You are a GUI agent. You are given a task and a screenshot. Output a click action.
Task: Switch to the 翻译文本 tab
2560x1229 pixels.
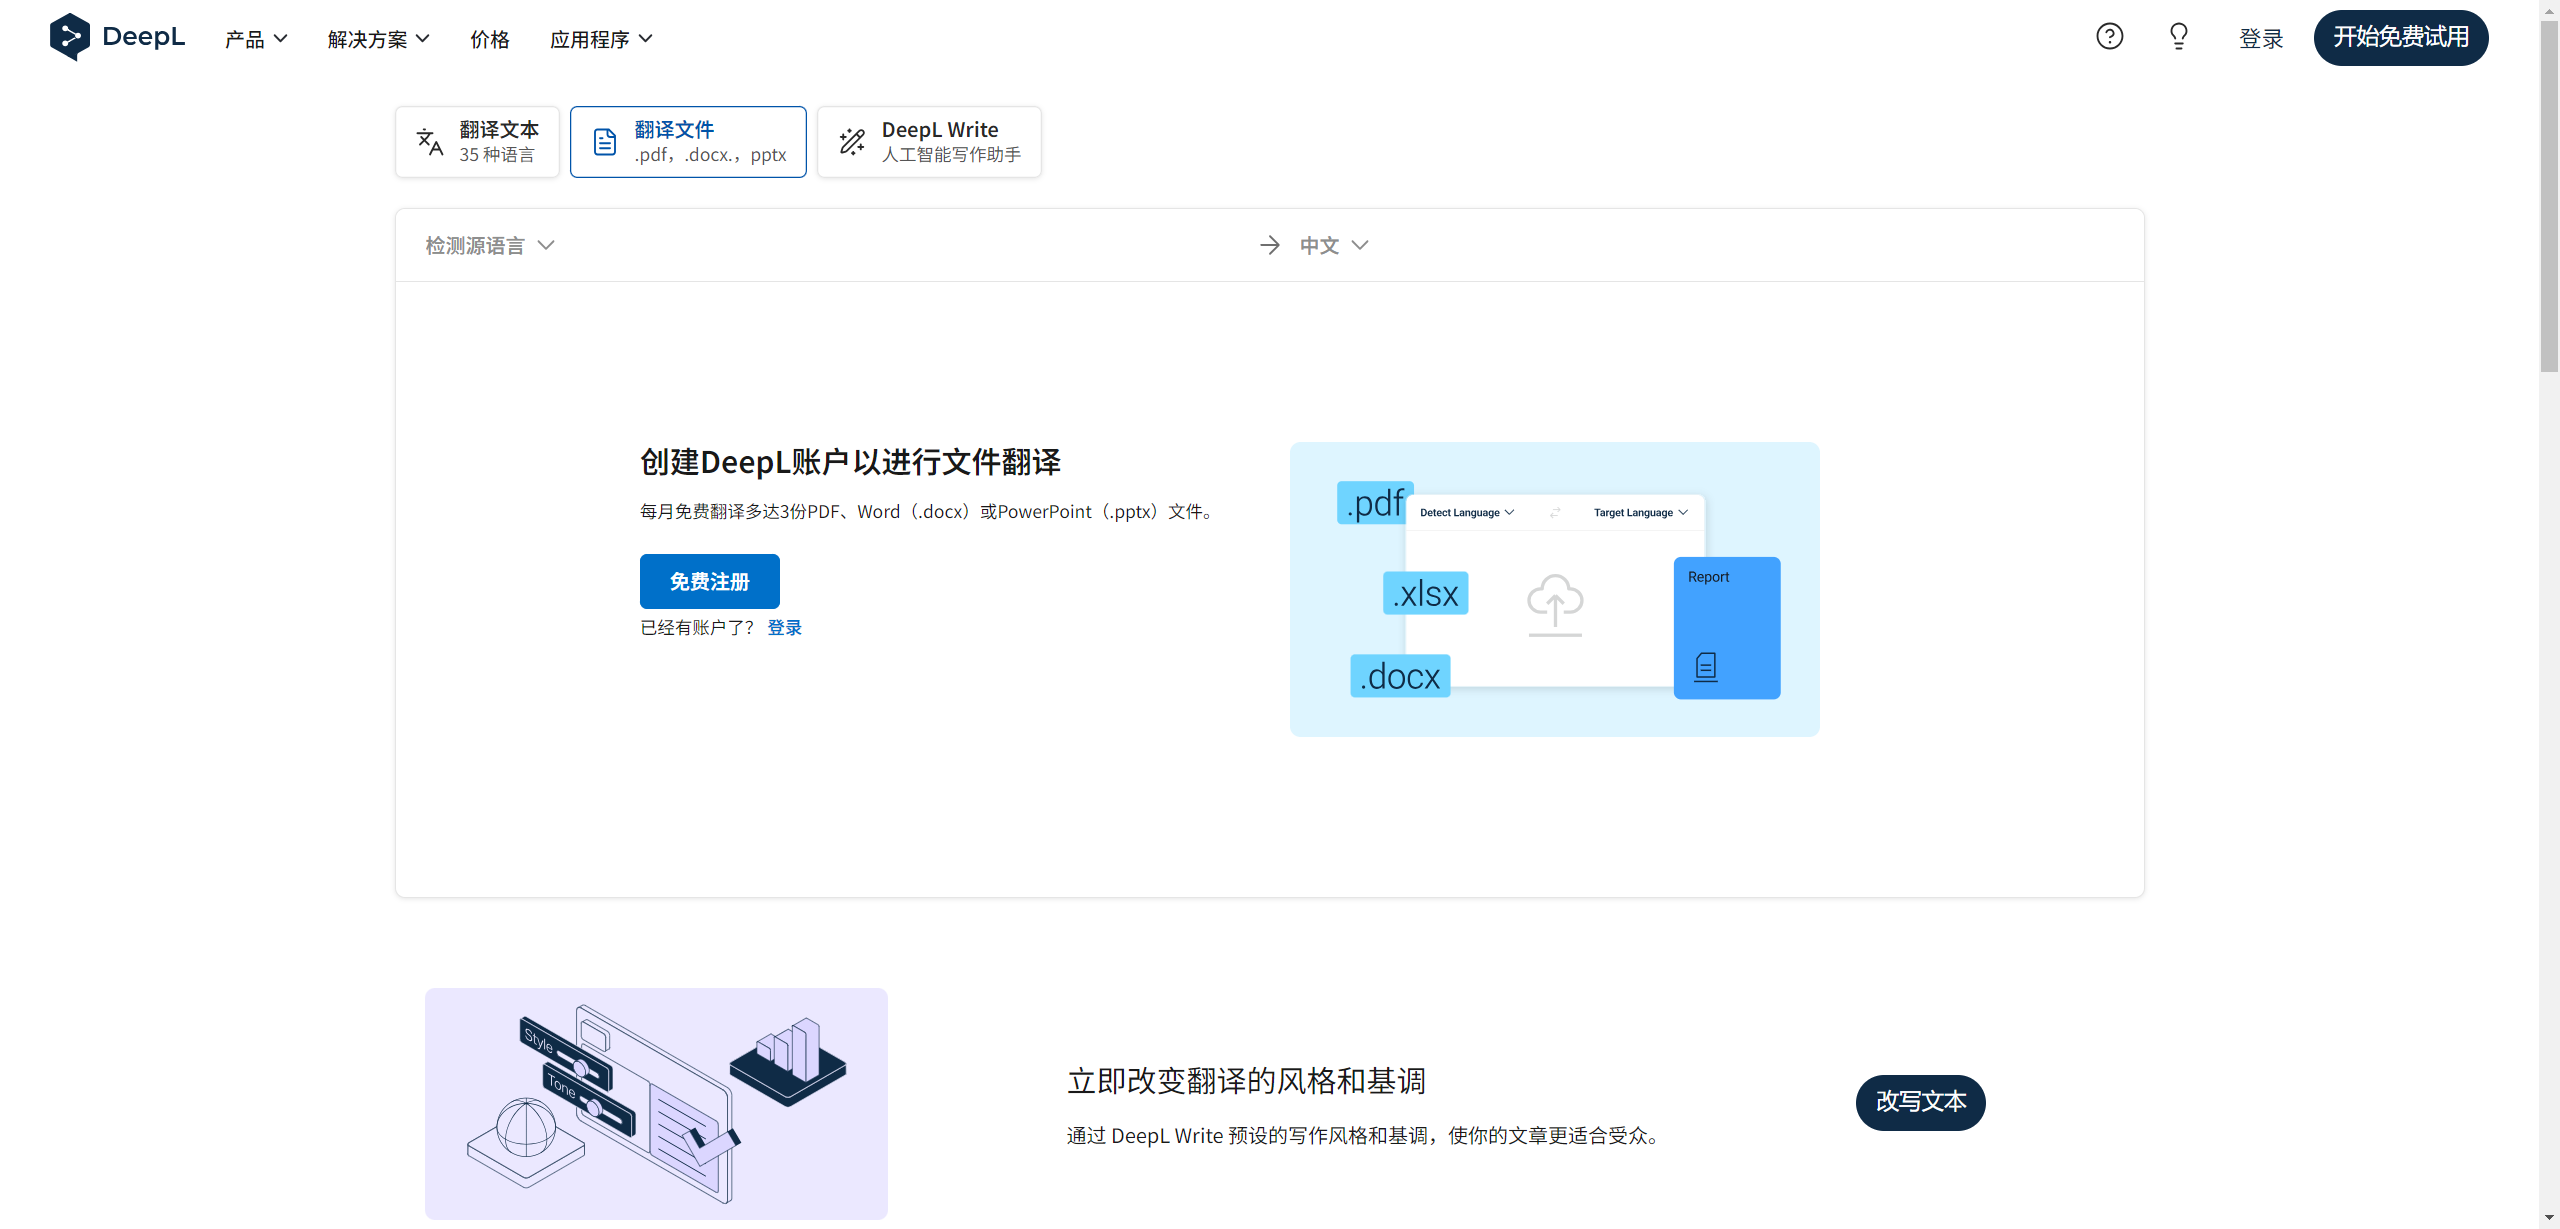(477, 142)
